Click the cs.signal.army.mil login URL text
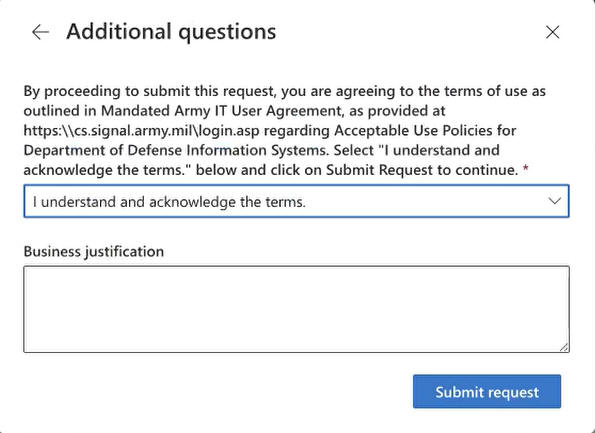The width and height of the screenshot is (595, 433). [142, 131]
